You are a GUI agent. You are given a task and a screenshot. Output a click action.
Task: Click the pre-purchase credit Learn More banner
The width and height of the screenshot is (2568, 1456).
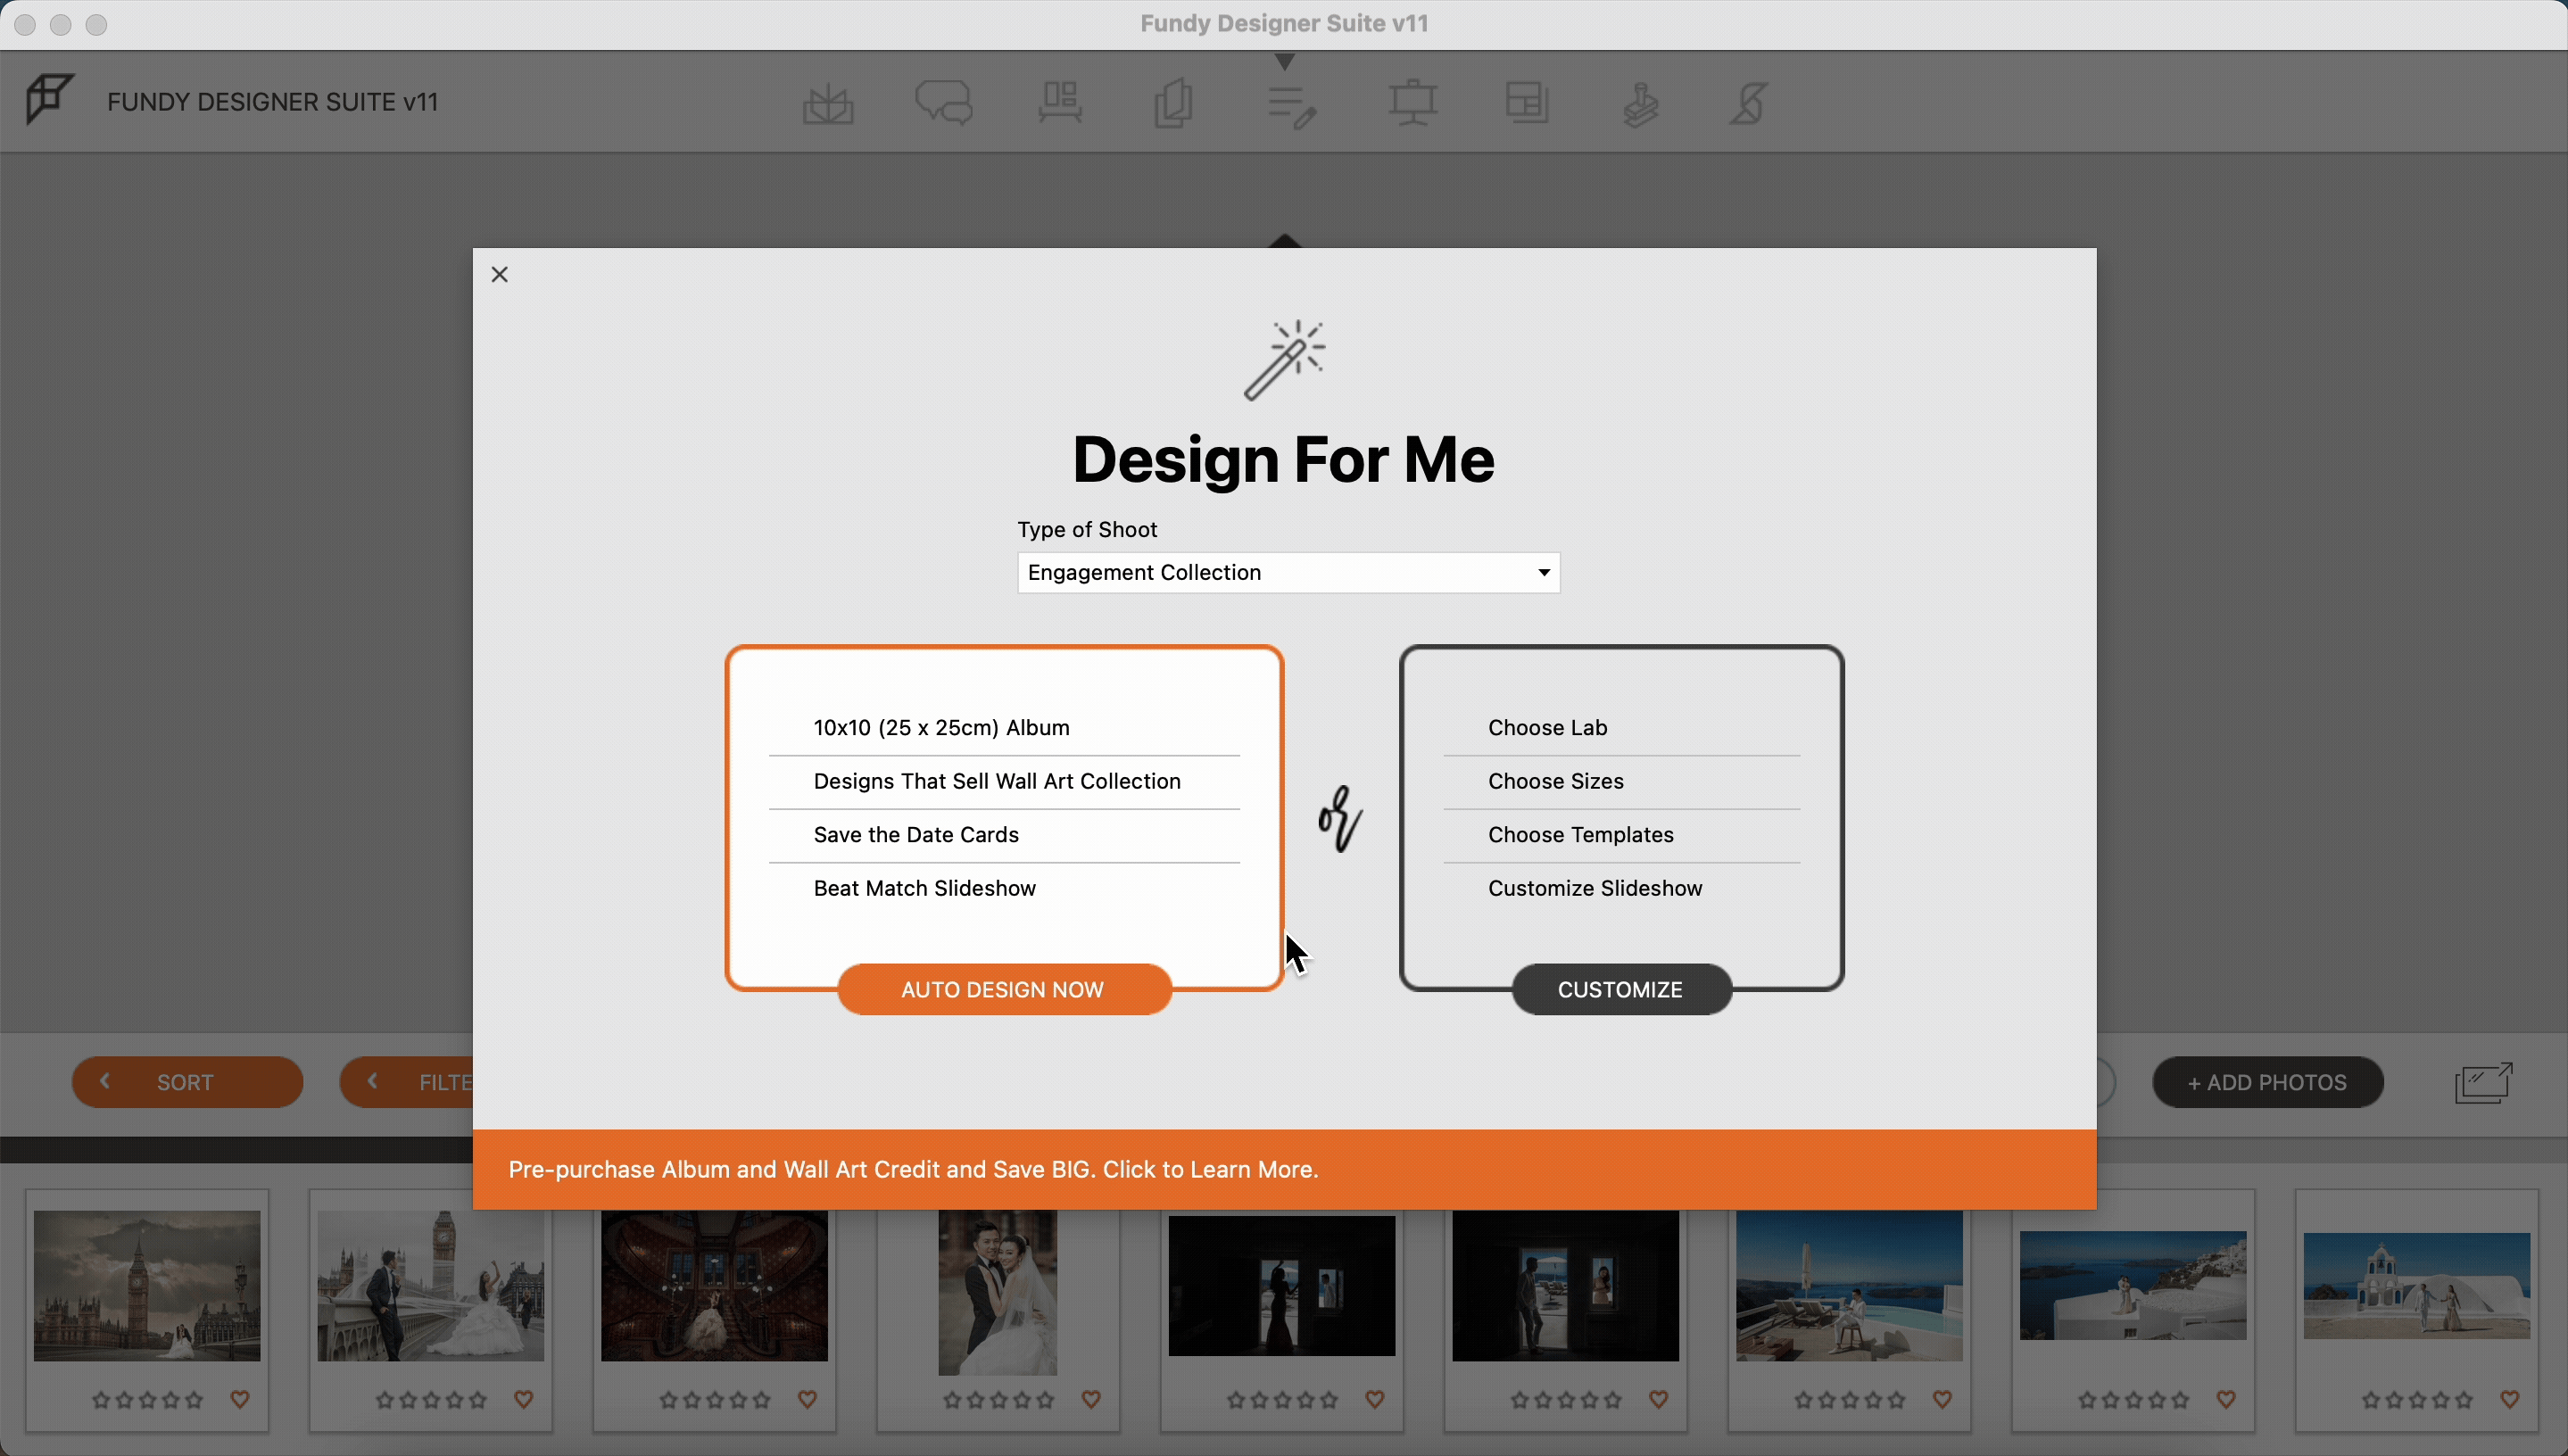click(1284, 1169)
